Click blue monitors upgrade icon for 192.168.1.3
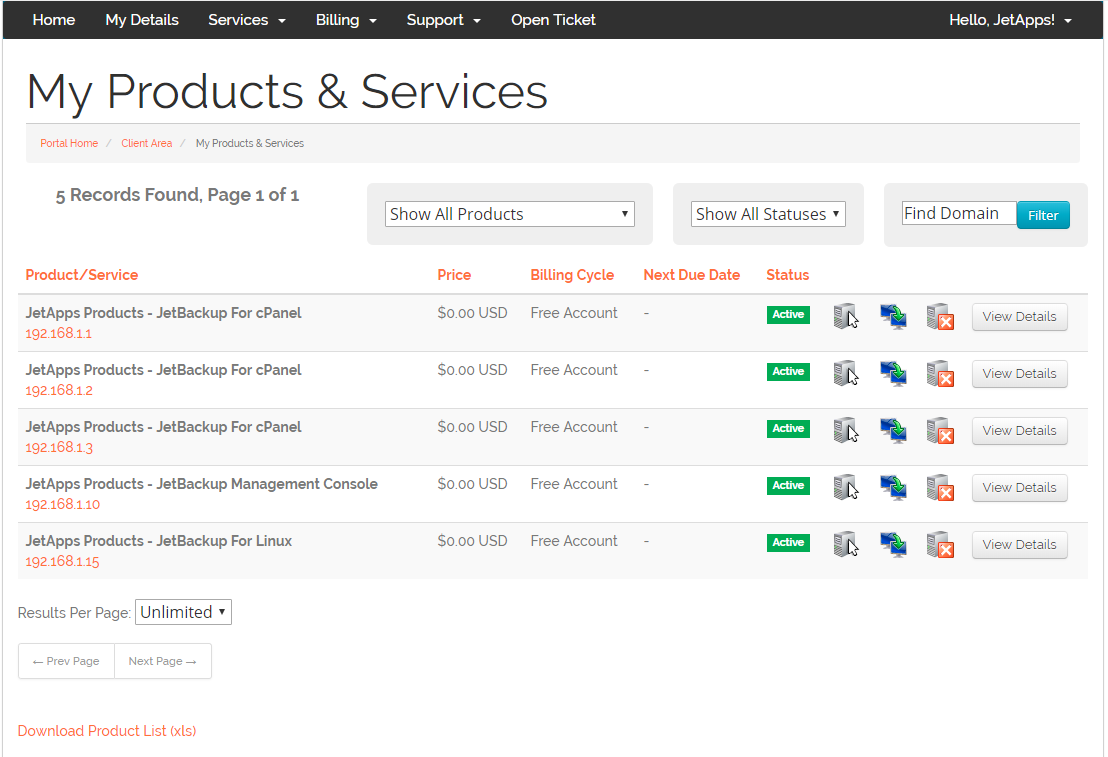1108x757 pixels. click(x=893, y=430)
